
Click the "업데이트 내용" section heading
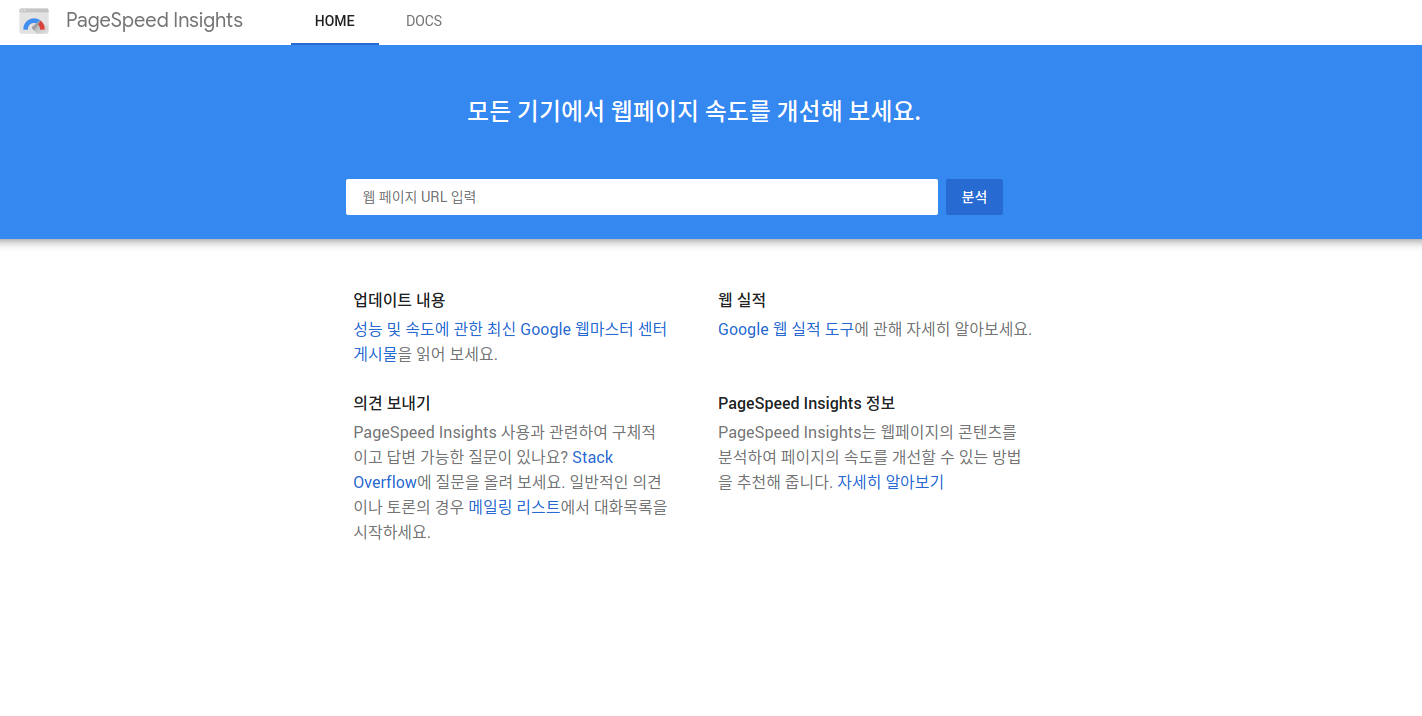398,299
